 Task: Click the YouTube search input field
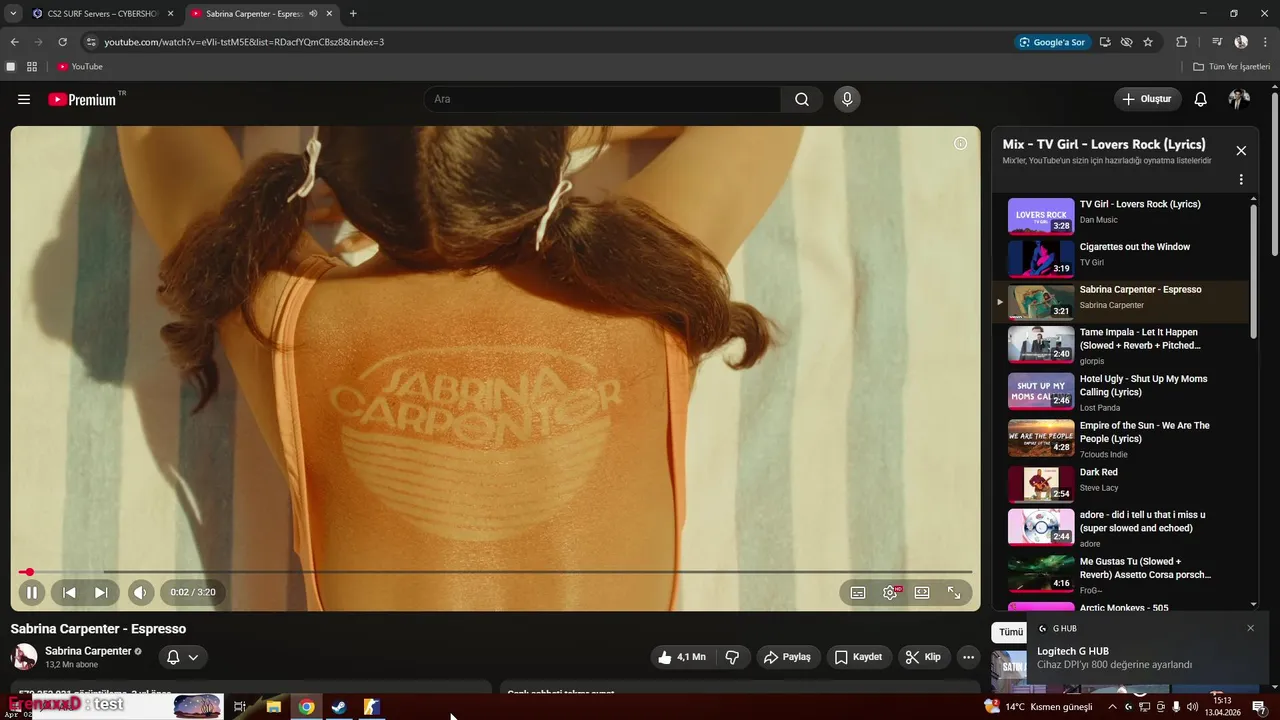(x=602, y=99)
